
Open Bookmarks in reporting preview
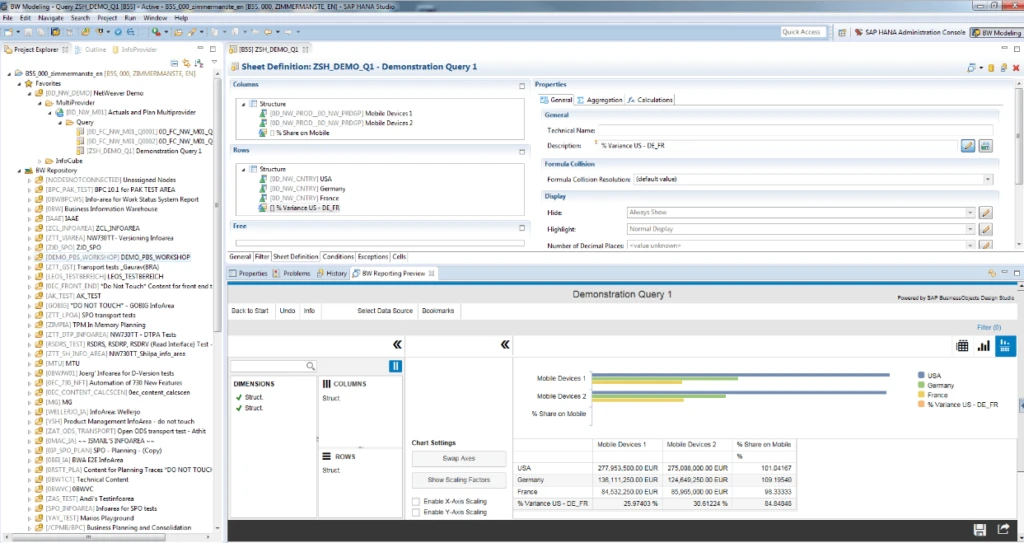438,311
